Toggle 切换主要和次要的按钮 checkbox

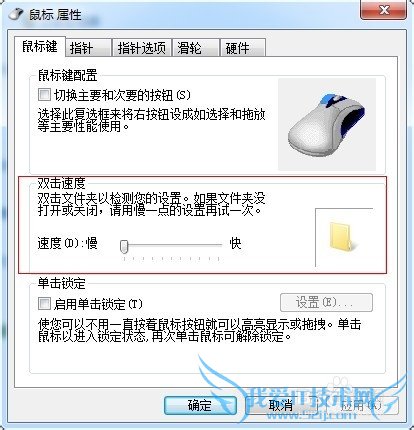point(44,95)
